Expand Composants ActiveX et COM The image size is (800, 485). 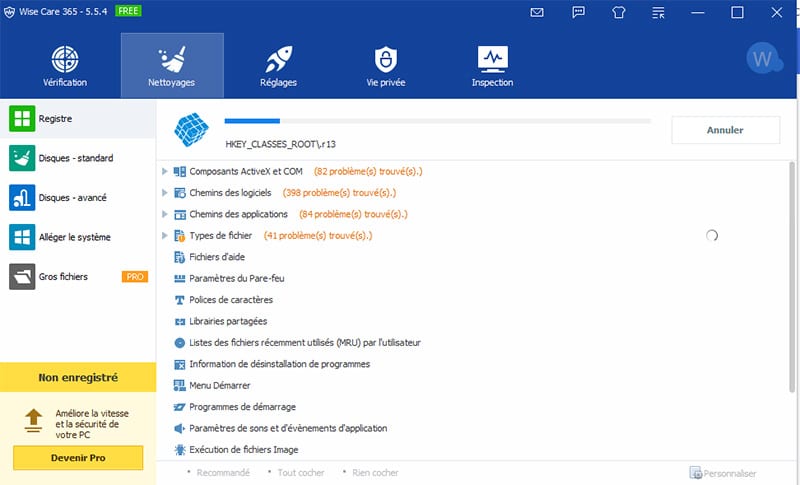pos(164,171)
